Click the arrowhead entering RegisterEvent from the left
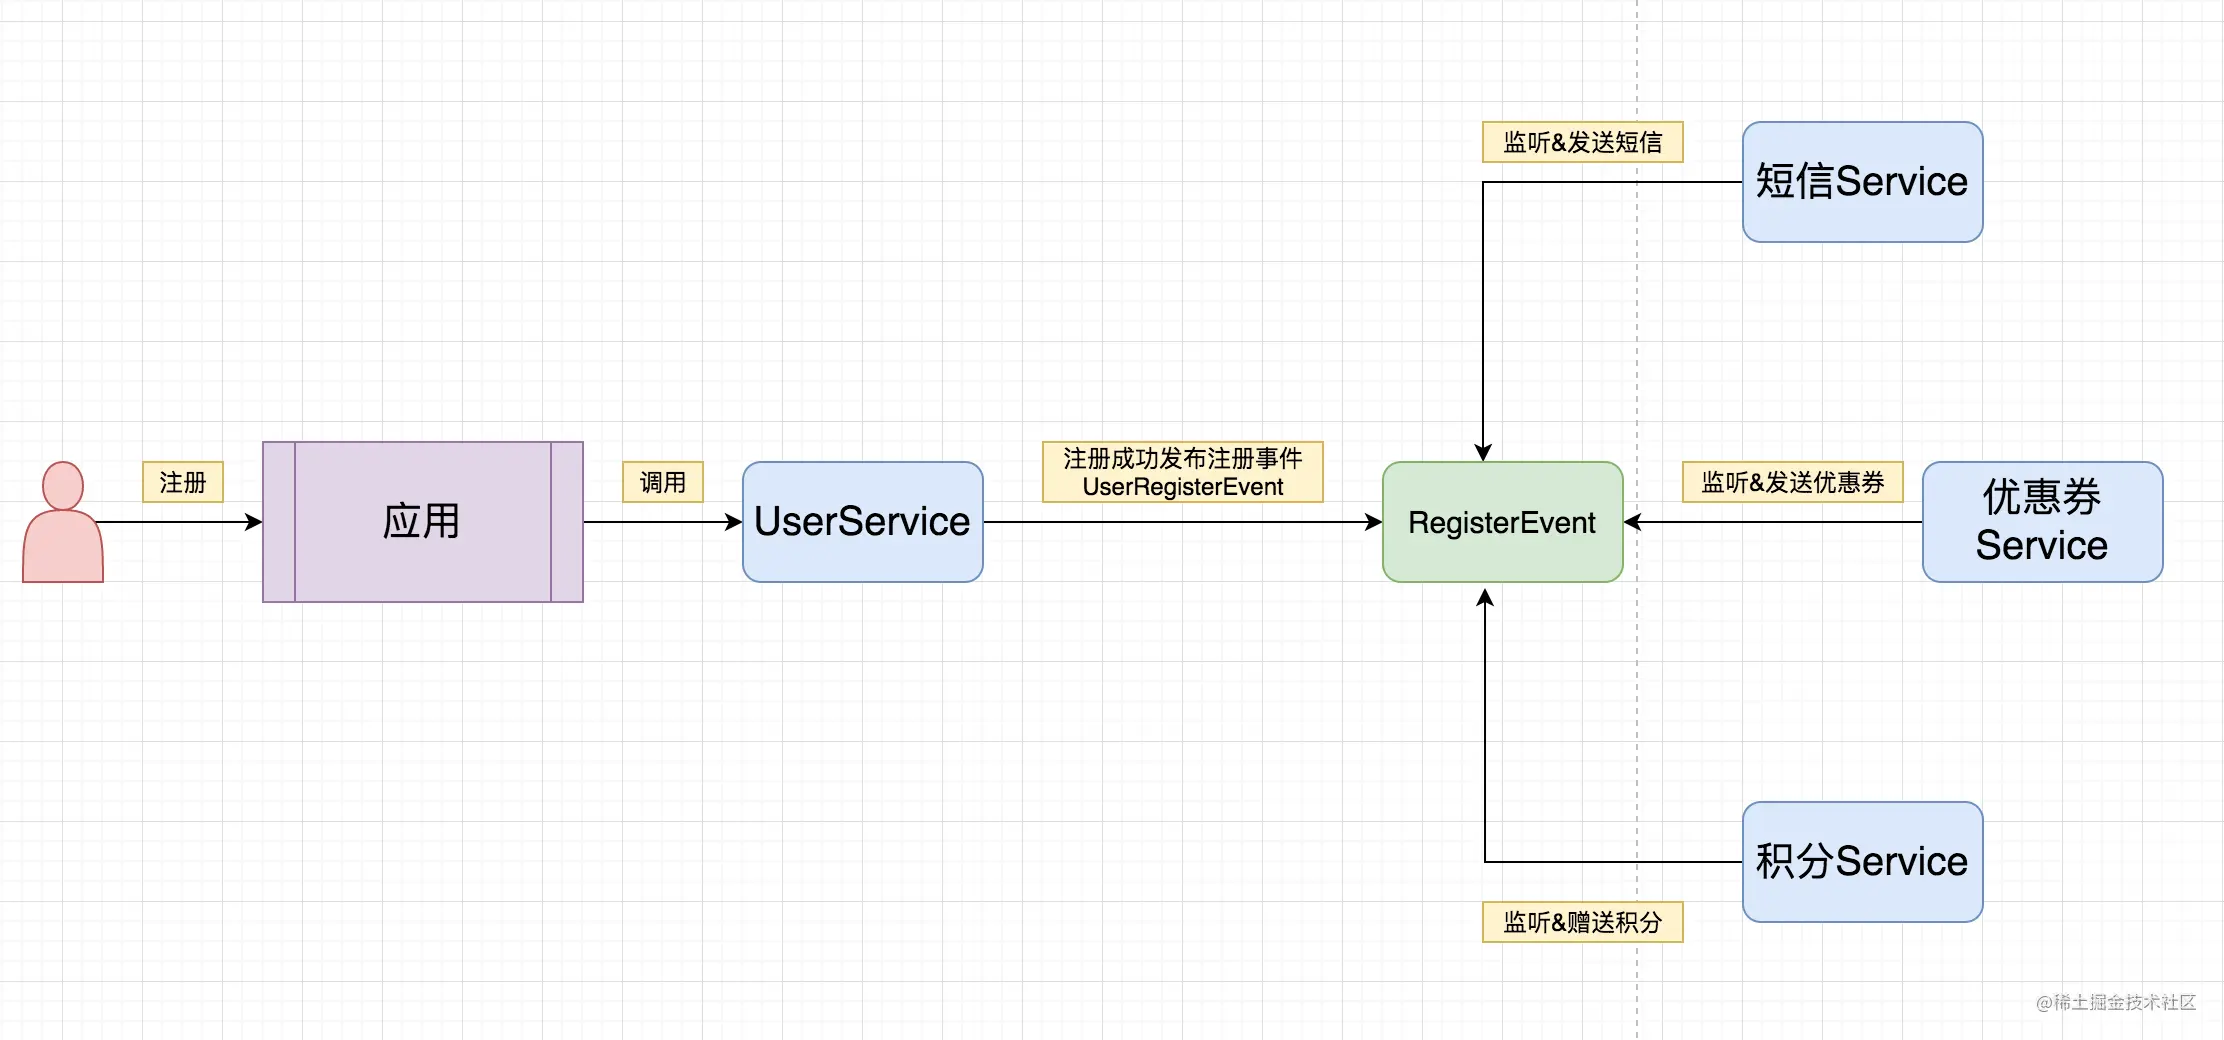2224x1040 pixels. click(x=1374, y=522)
